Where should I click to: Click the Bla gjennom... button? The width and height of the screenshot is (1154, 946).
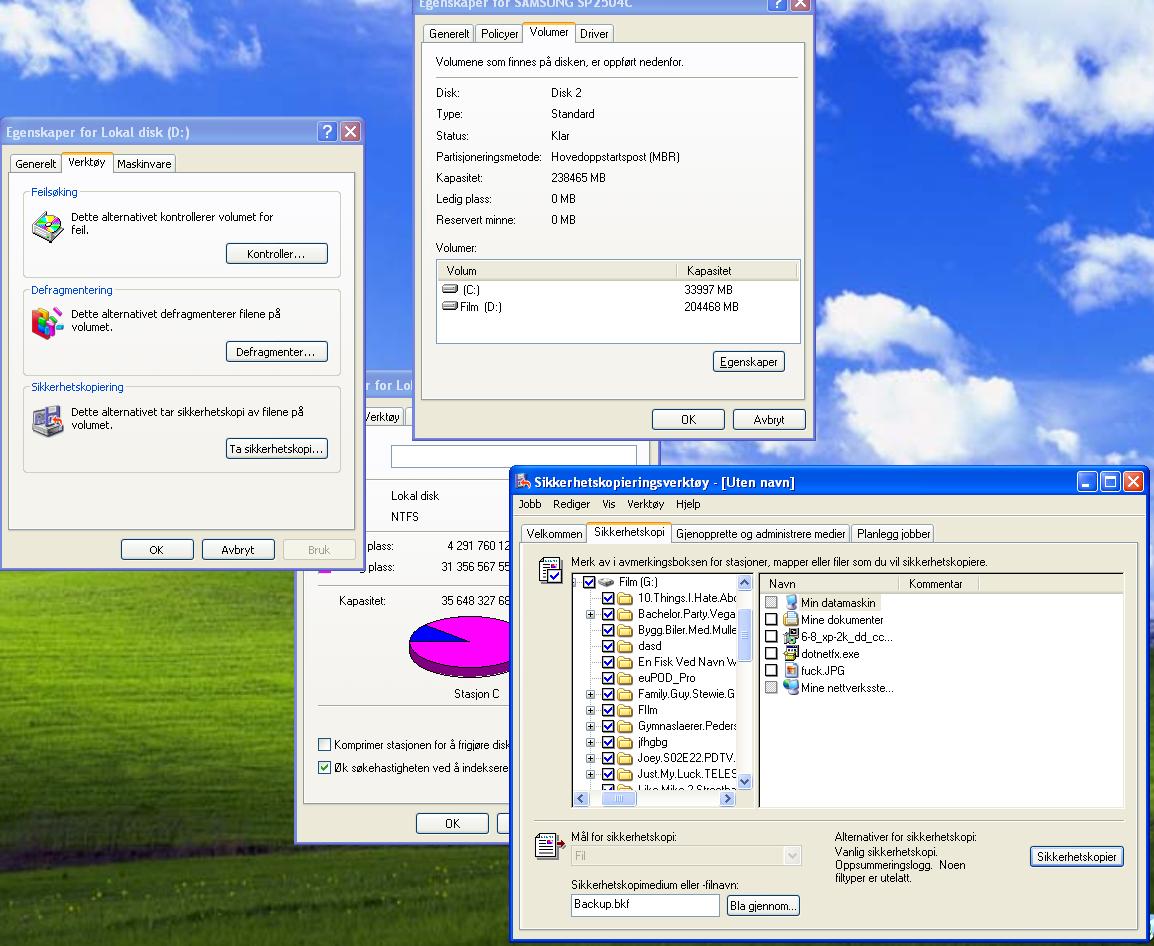[763, 906]
